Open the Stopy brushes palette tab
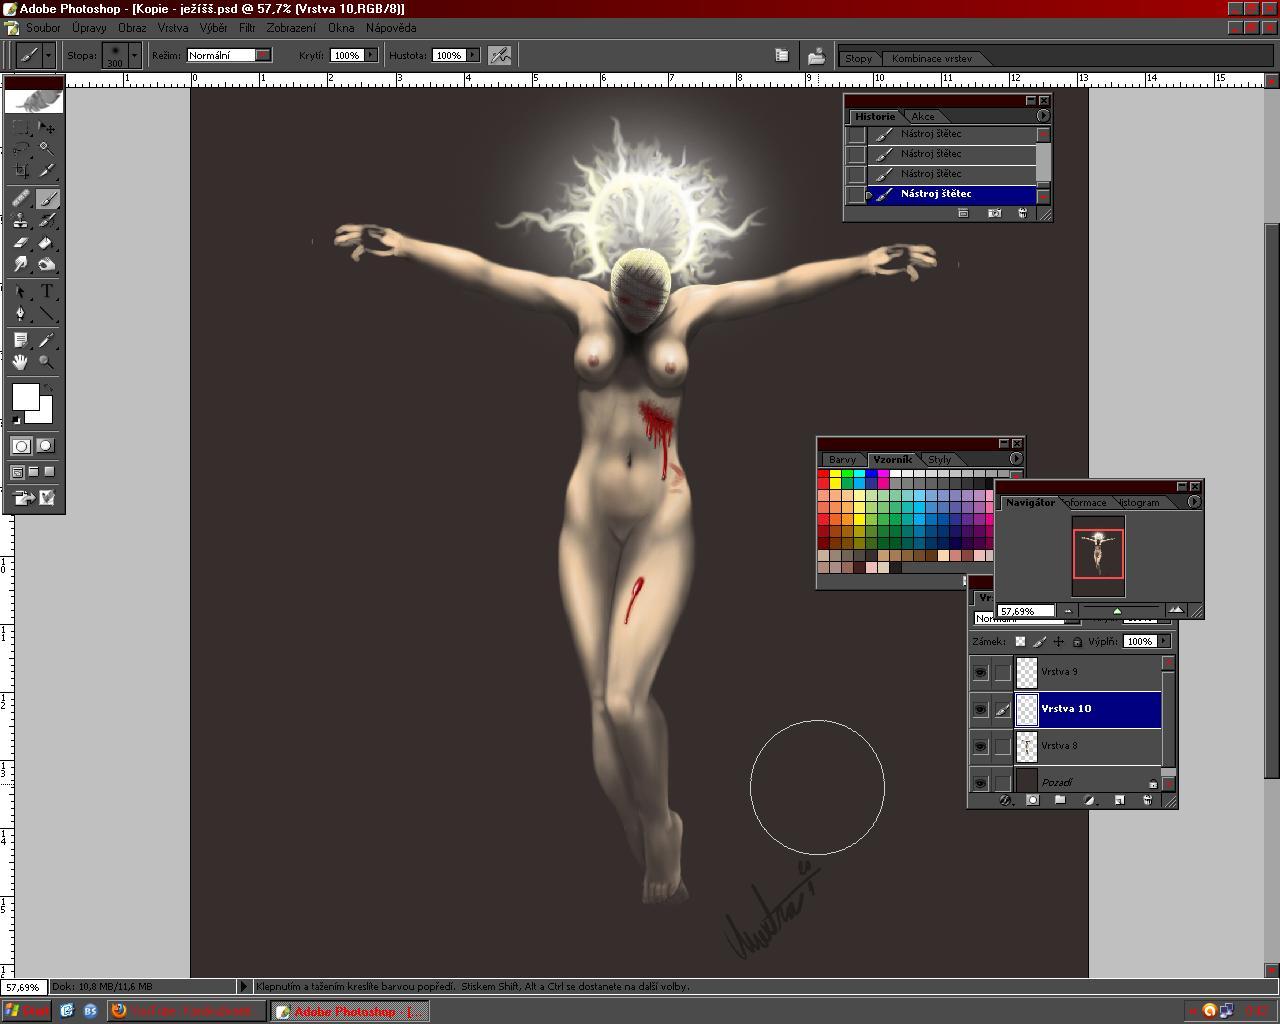 pyautogui.click(x=858, y=58)
